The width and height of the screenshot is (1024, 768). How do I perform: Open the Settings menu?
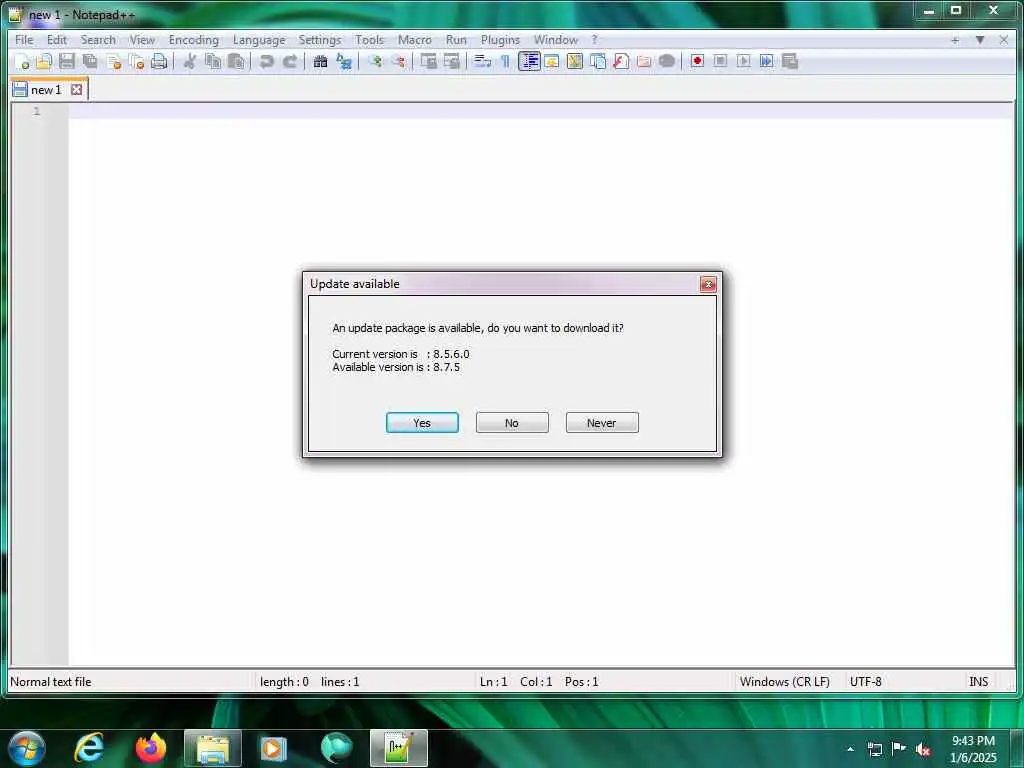319,40
